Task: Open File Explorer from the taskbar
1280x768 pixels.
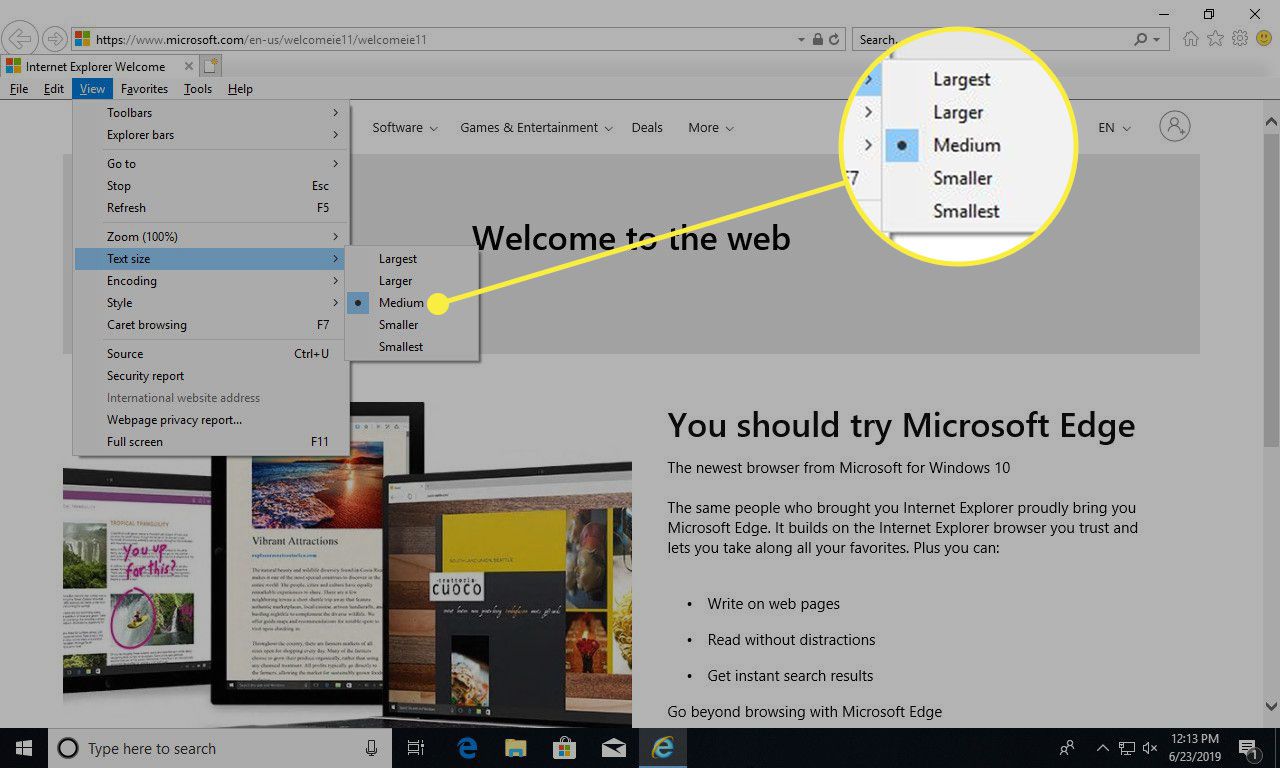Action: pyautogui.click(x=515, y=748)
